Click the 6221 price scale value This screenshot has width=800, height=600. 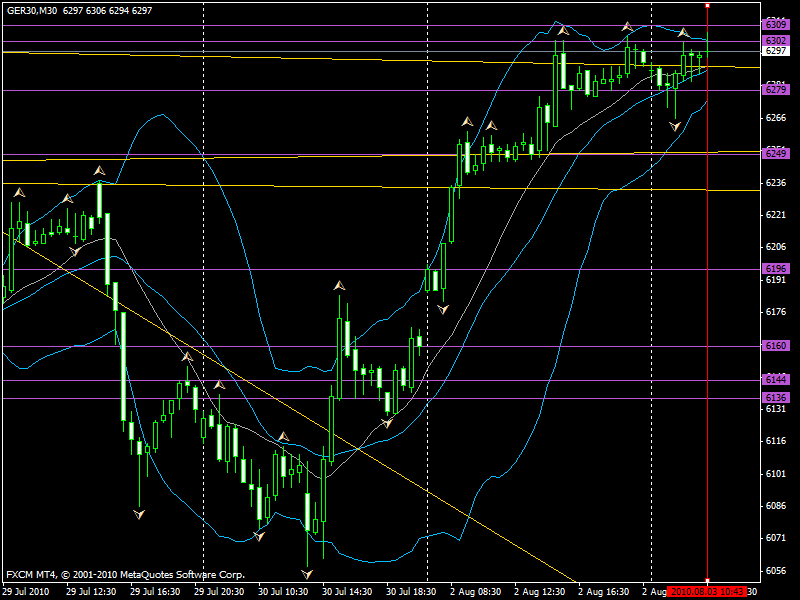point(776,215)
